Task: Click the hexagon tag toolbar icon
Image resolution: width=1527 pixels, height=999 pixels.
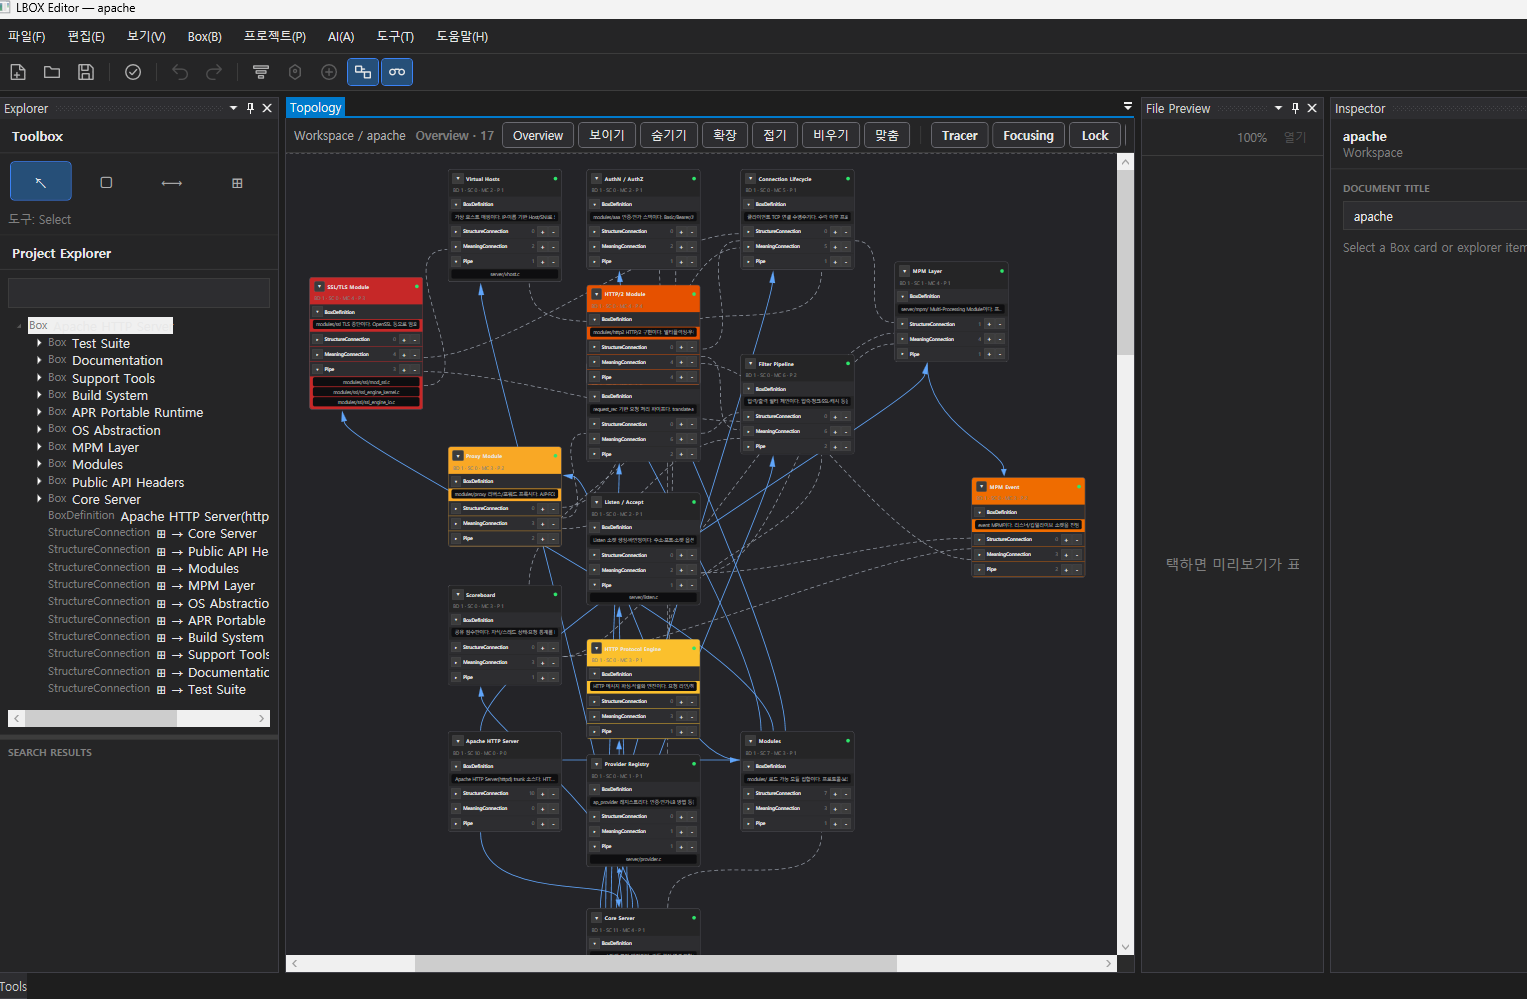Action: pos(295,72)
